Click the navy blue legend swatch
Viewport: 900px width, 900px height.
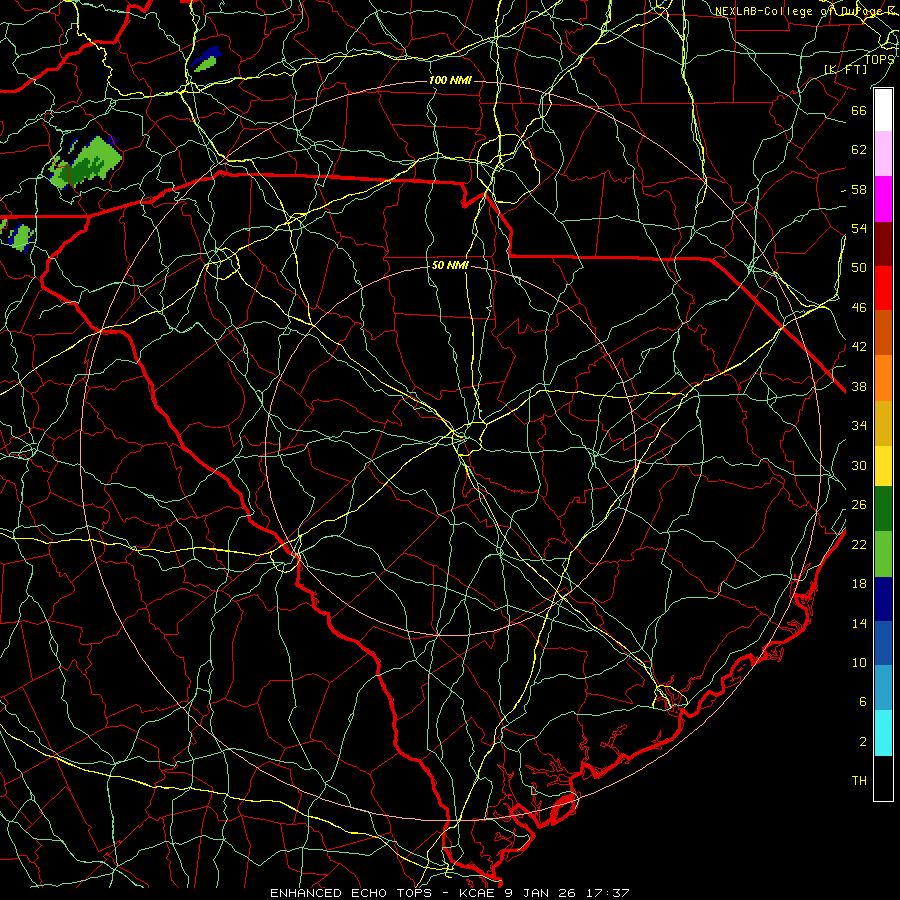[x=883, y=599]
